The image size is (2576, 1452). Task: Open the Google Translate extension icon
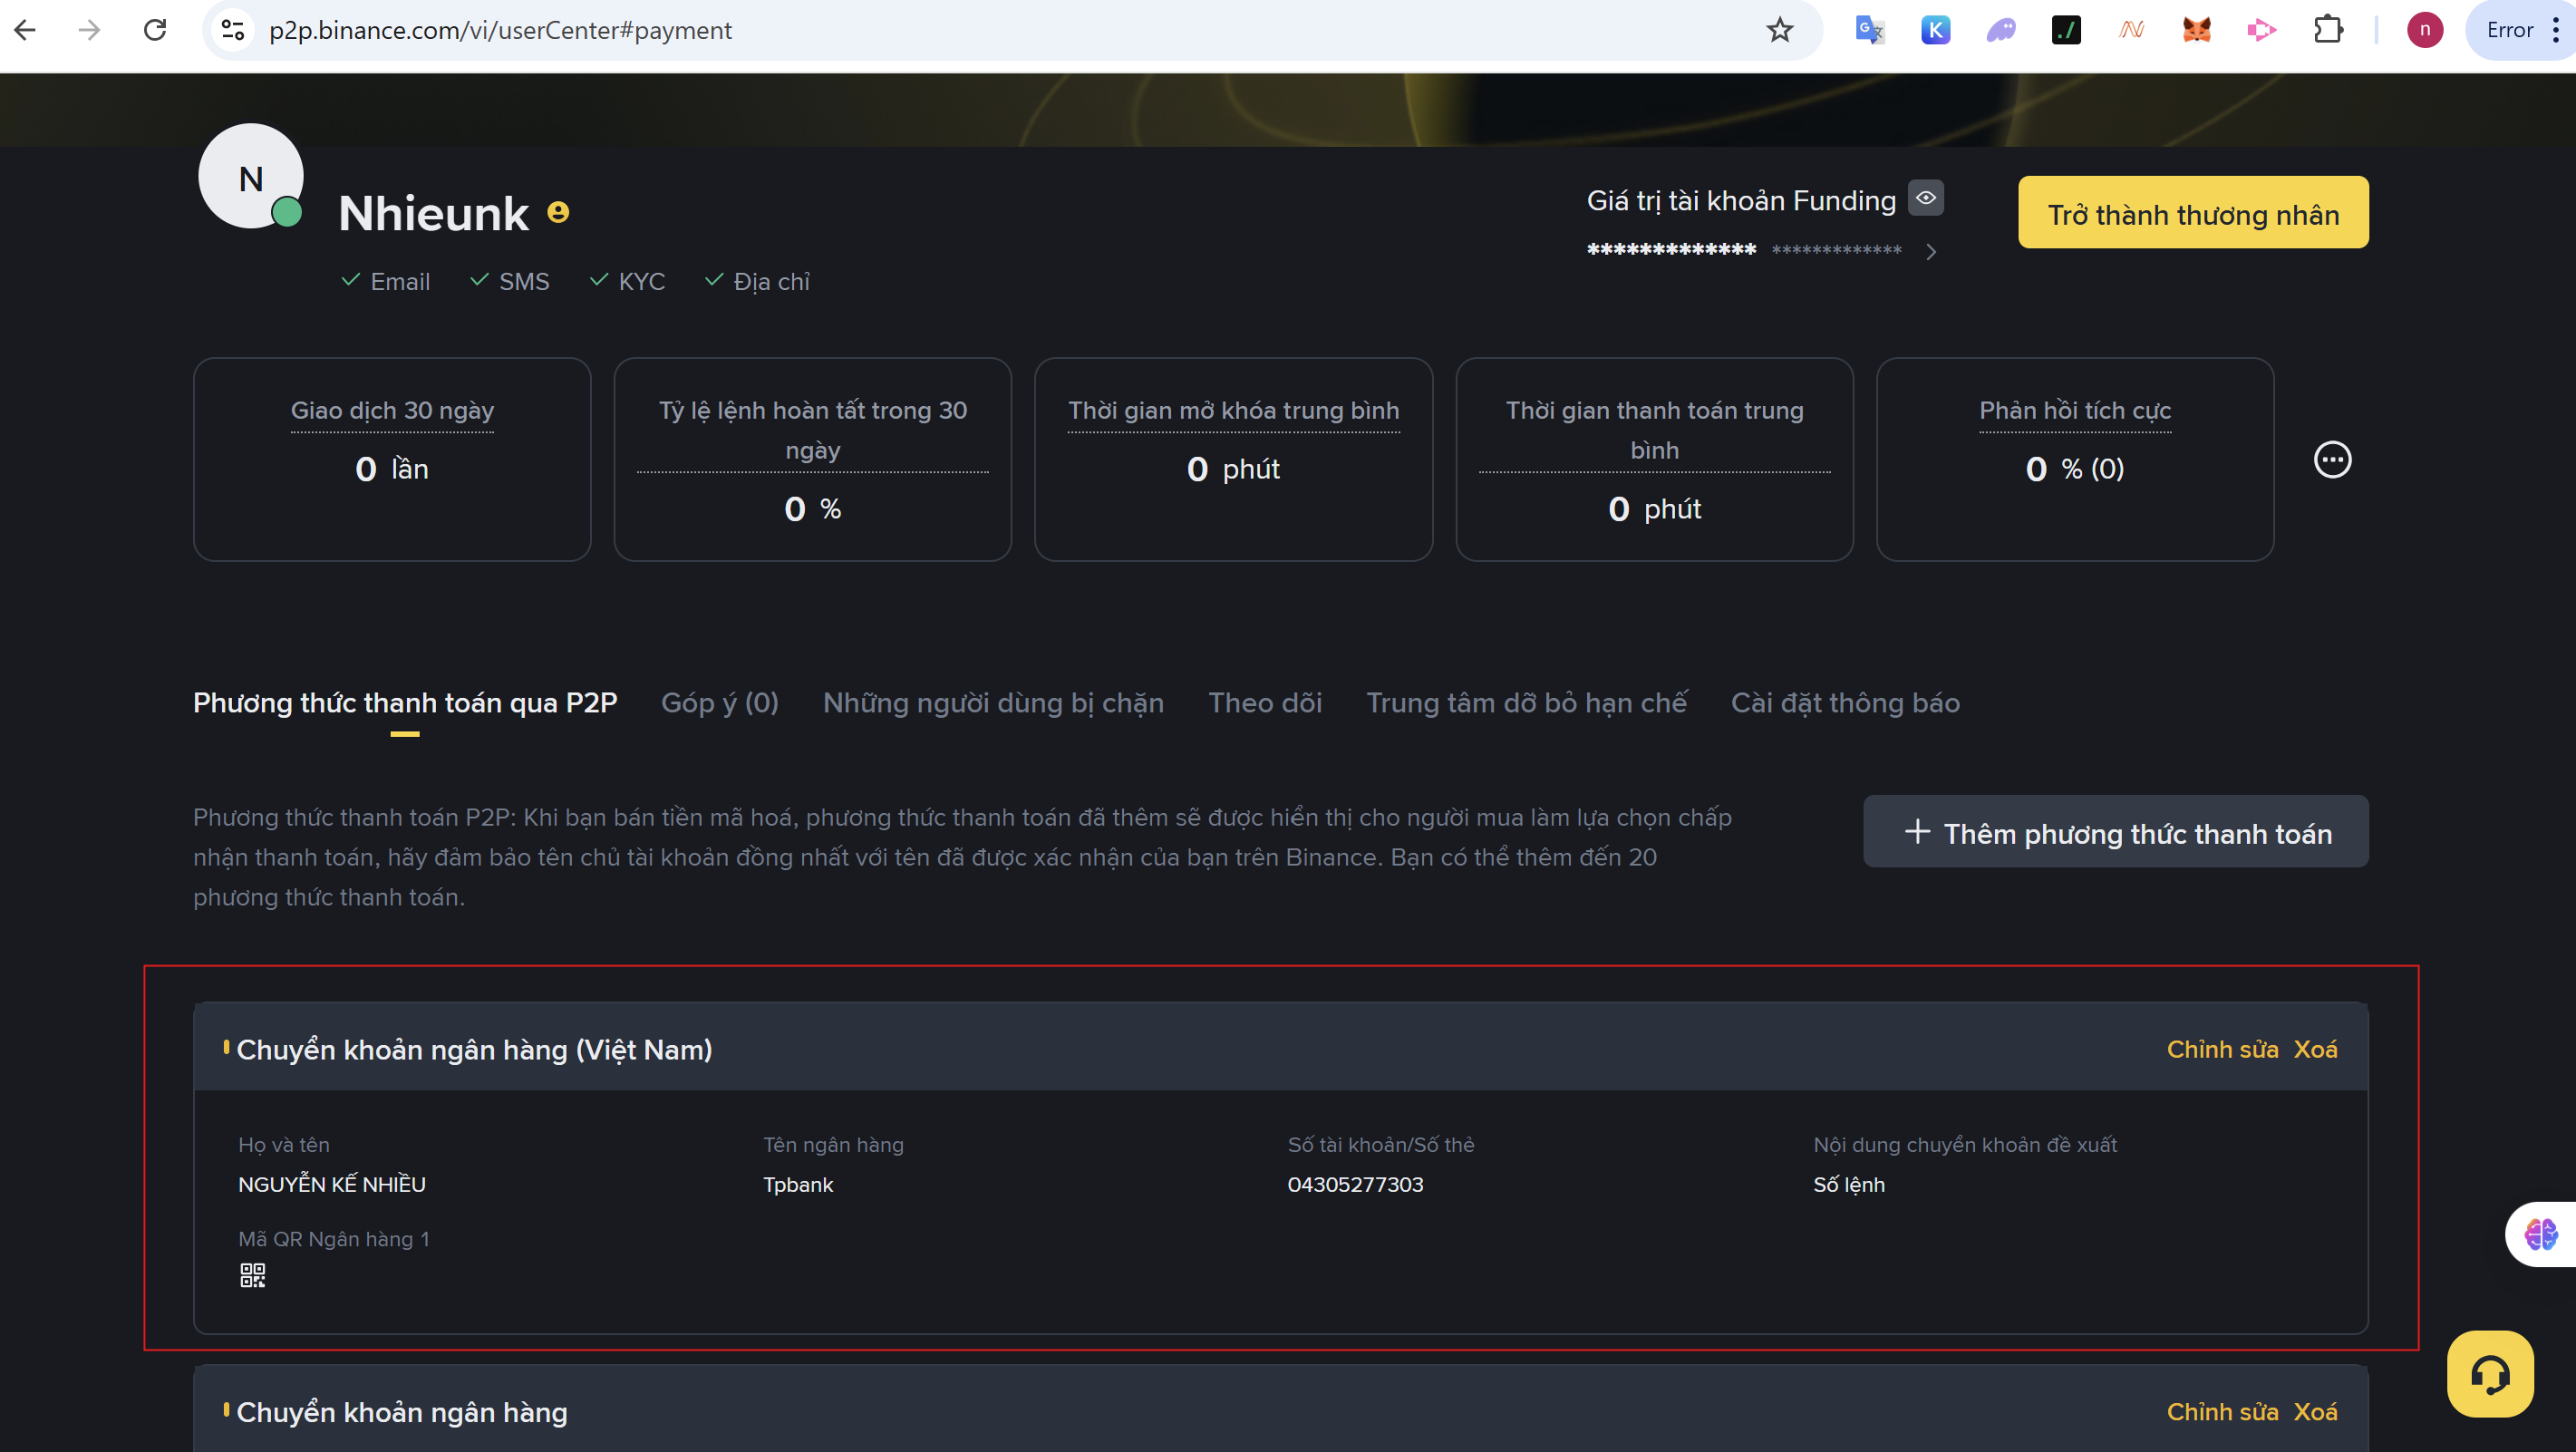pyautogui.click(x=1868, y=30)
